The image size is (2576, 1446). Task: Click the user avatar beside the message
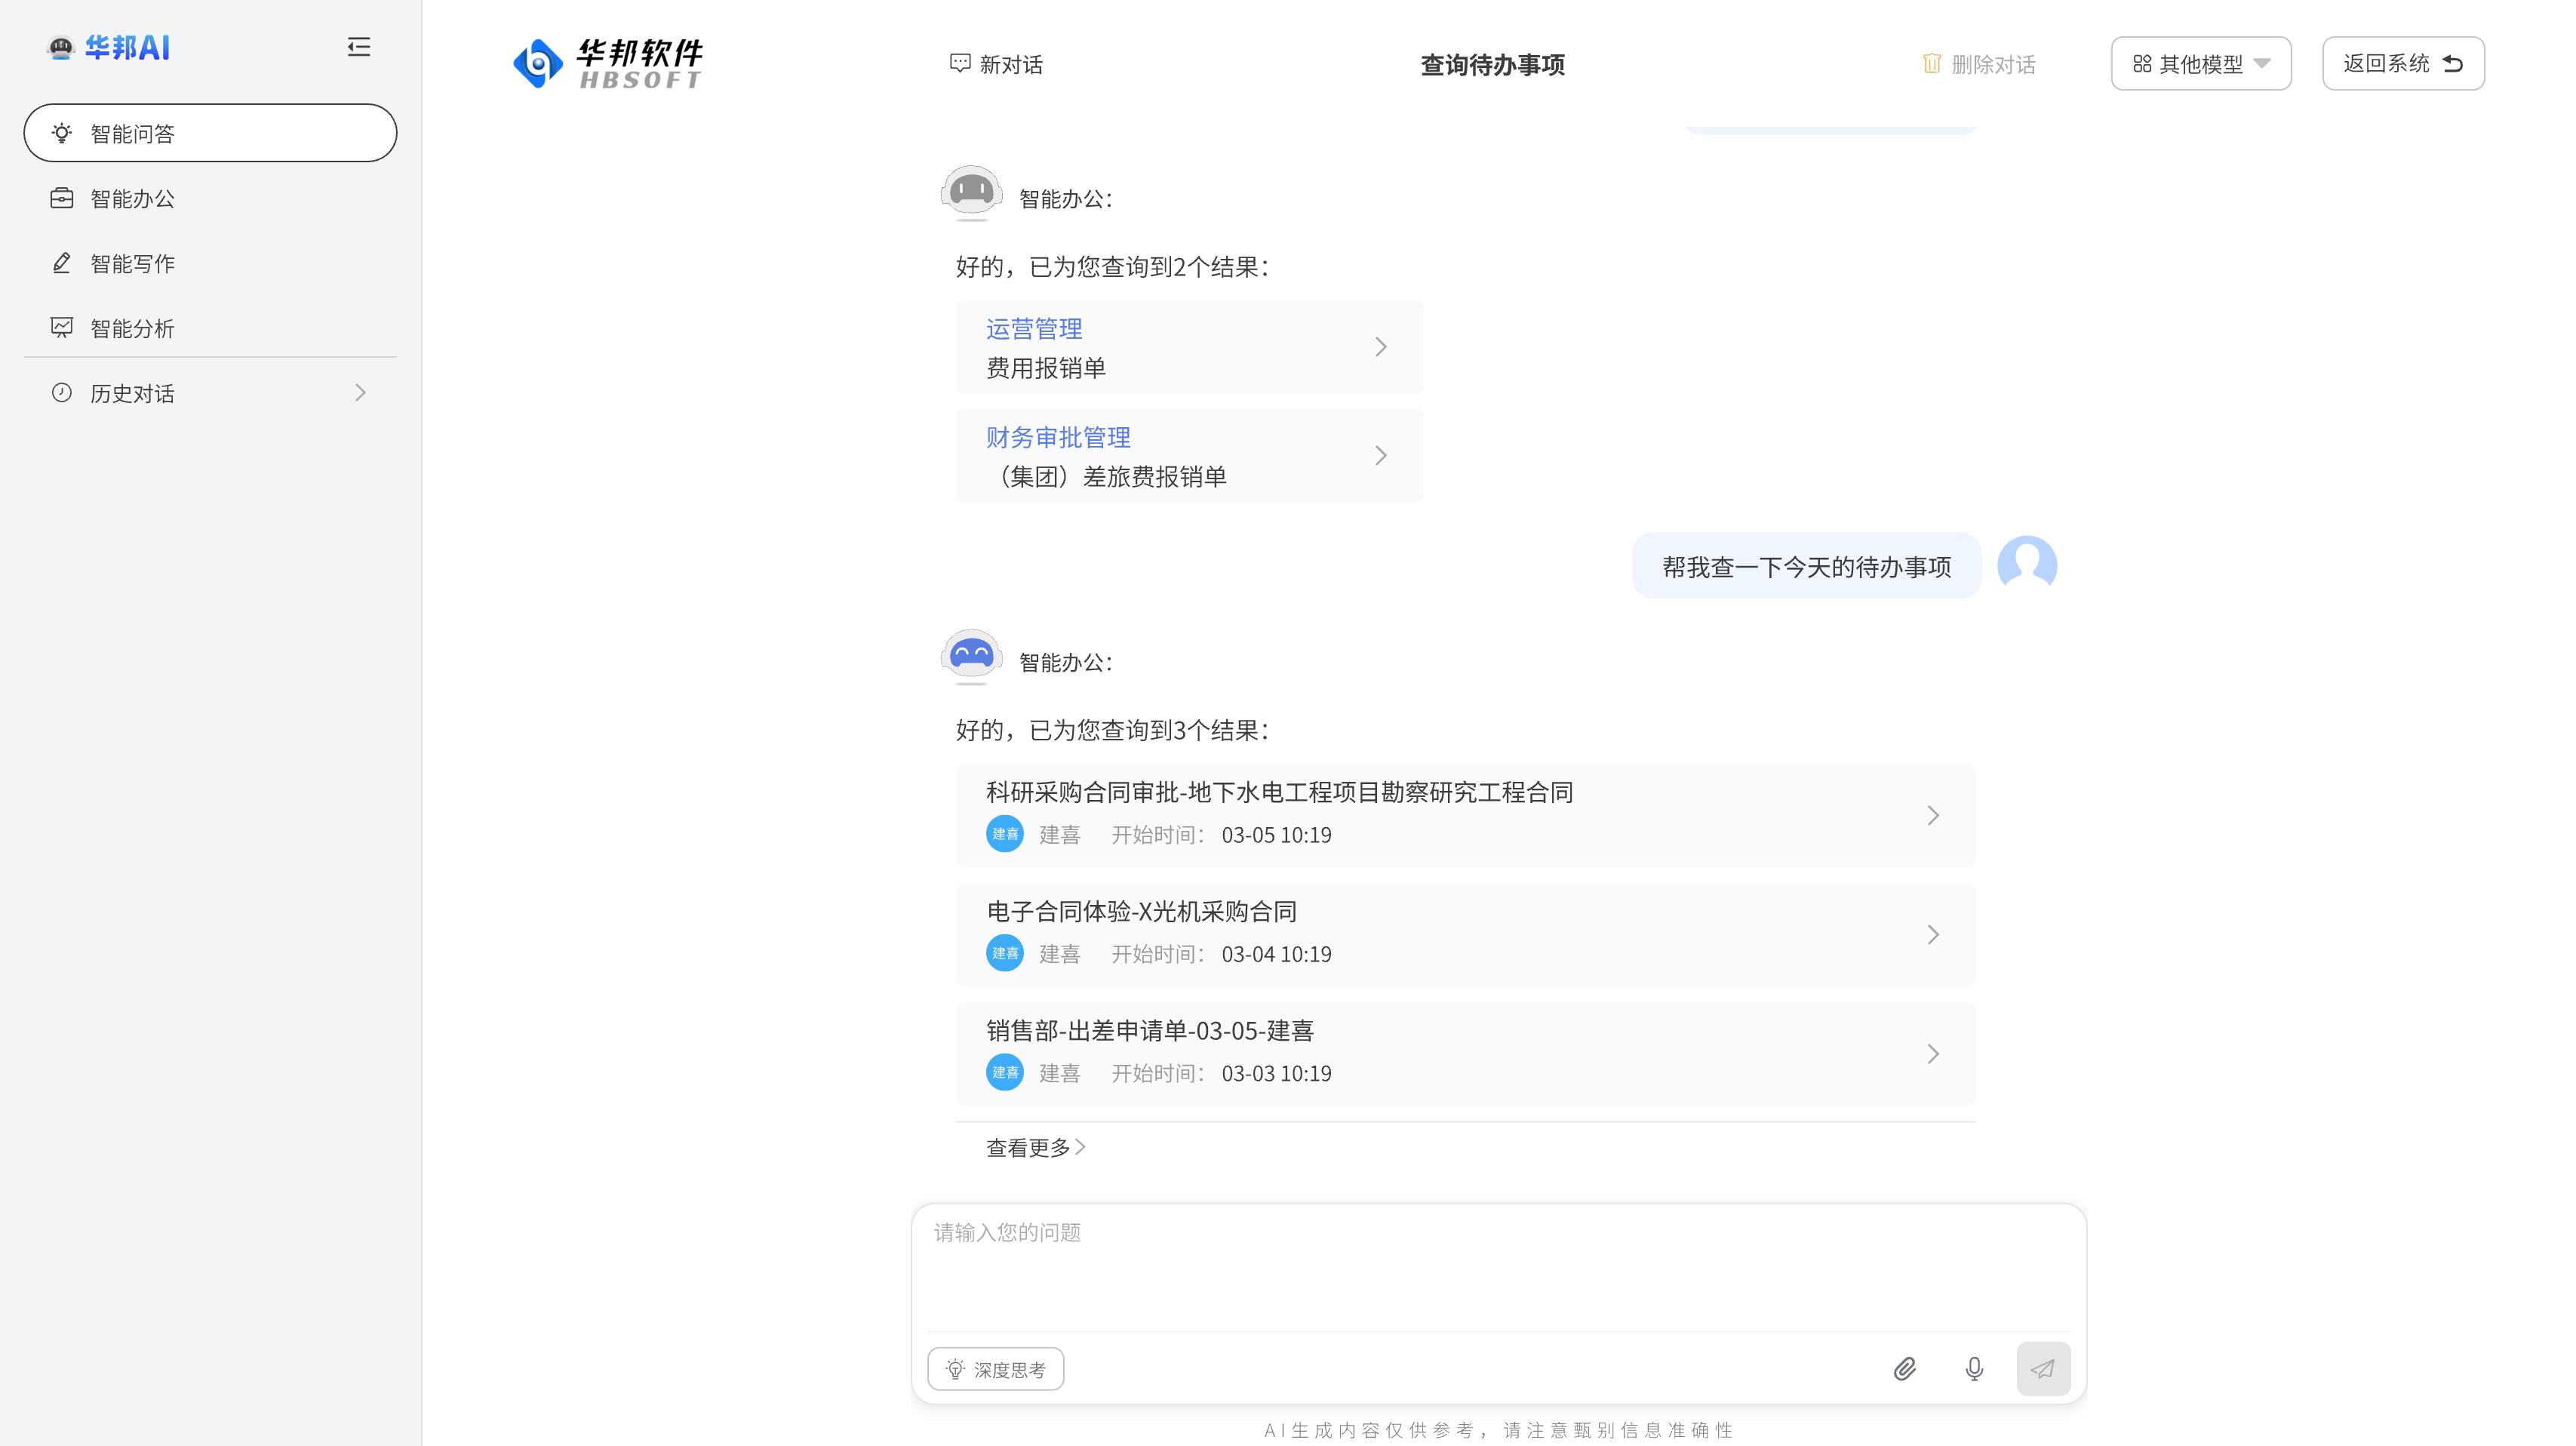[x=2027, y=565]
